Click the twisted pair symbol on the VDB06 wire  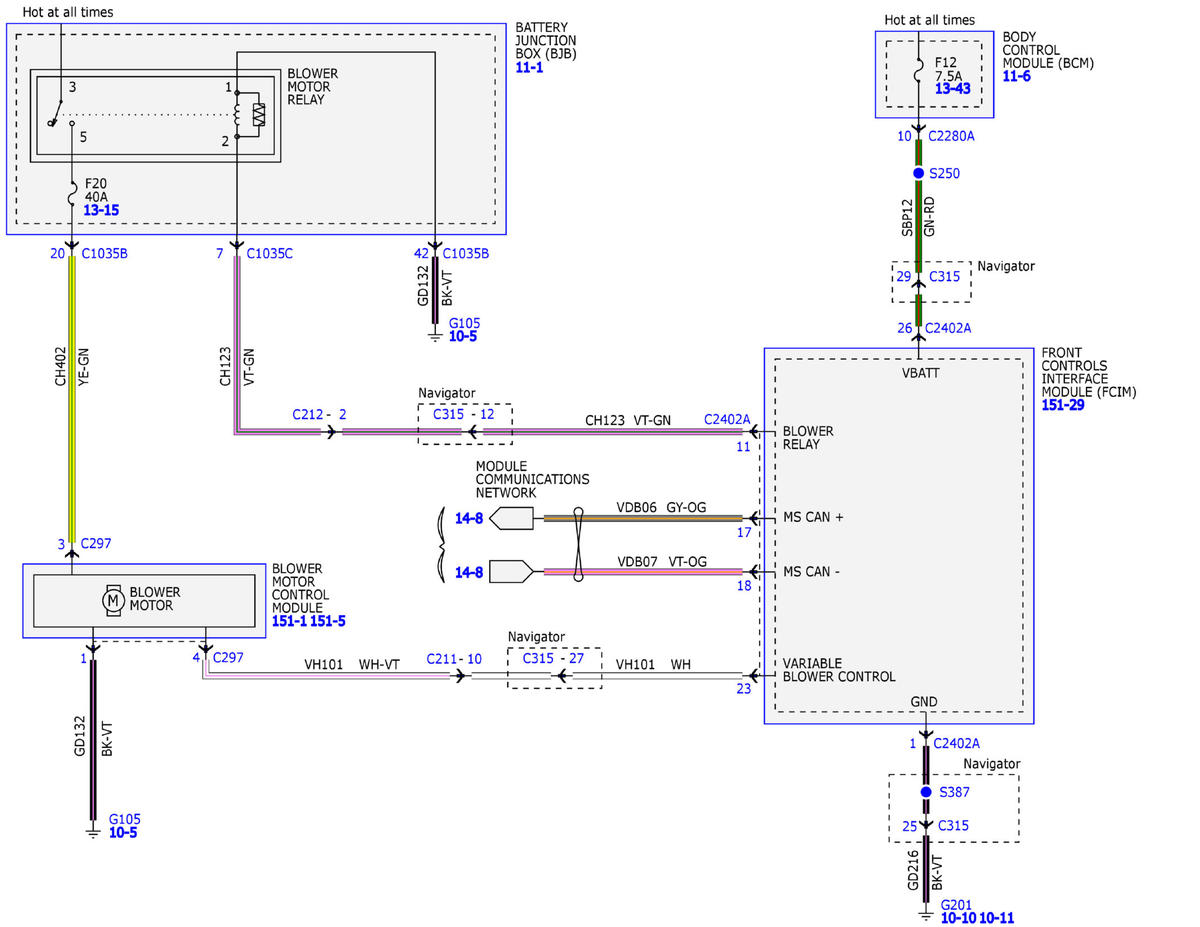pyautogui.click(x=578, y=545)
